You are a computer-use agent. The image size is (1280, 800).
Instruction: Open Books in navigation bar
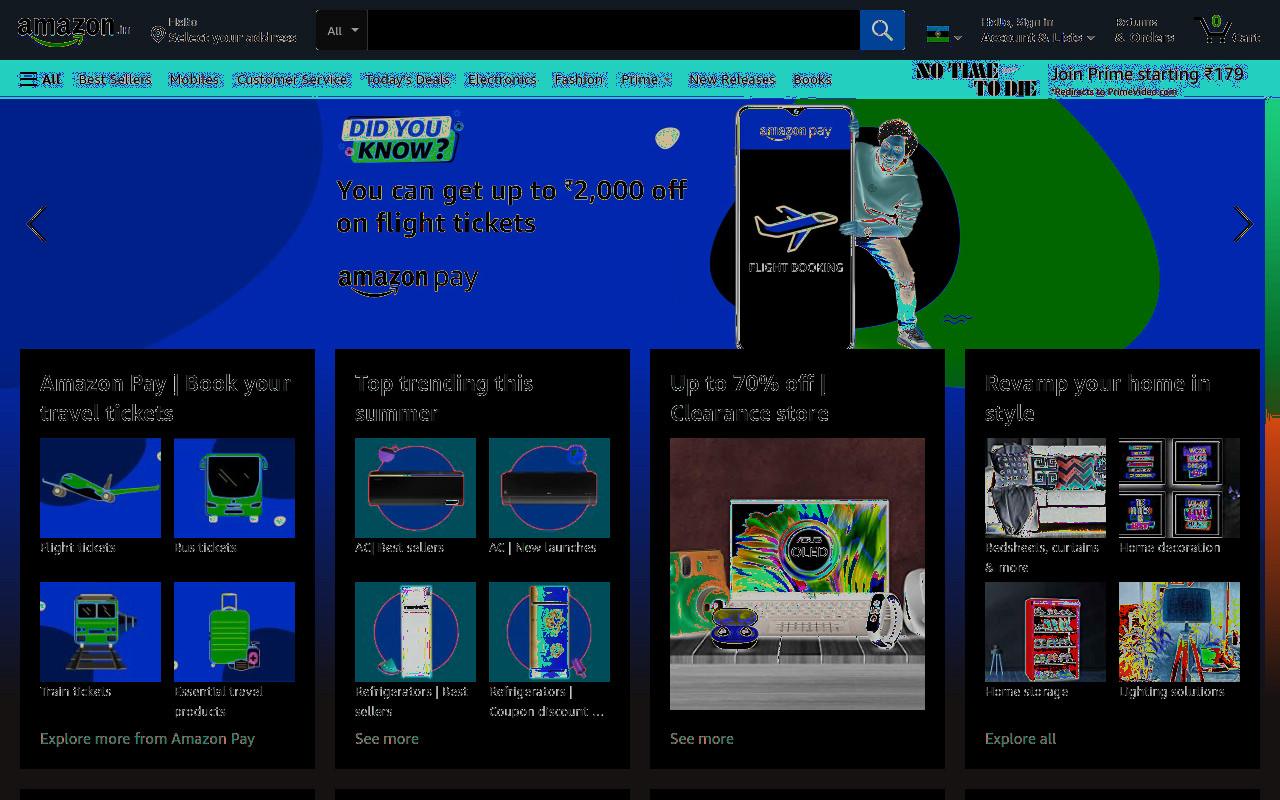pyautogui.click(x=812, y=79)
